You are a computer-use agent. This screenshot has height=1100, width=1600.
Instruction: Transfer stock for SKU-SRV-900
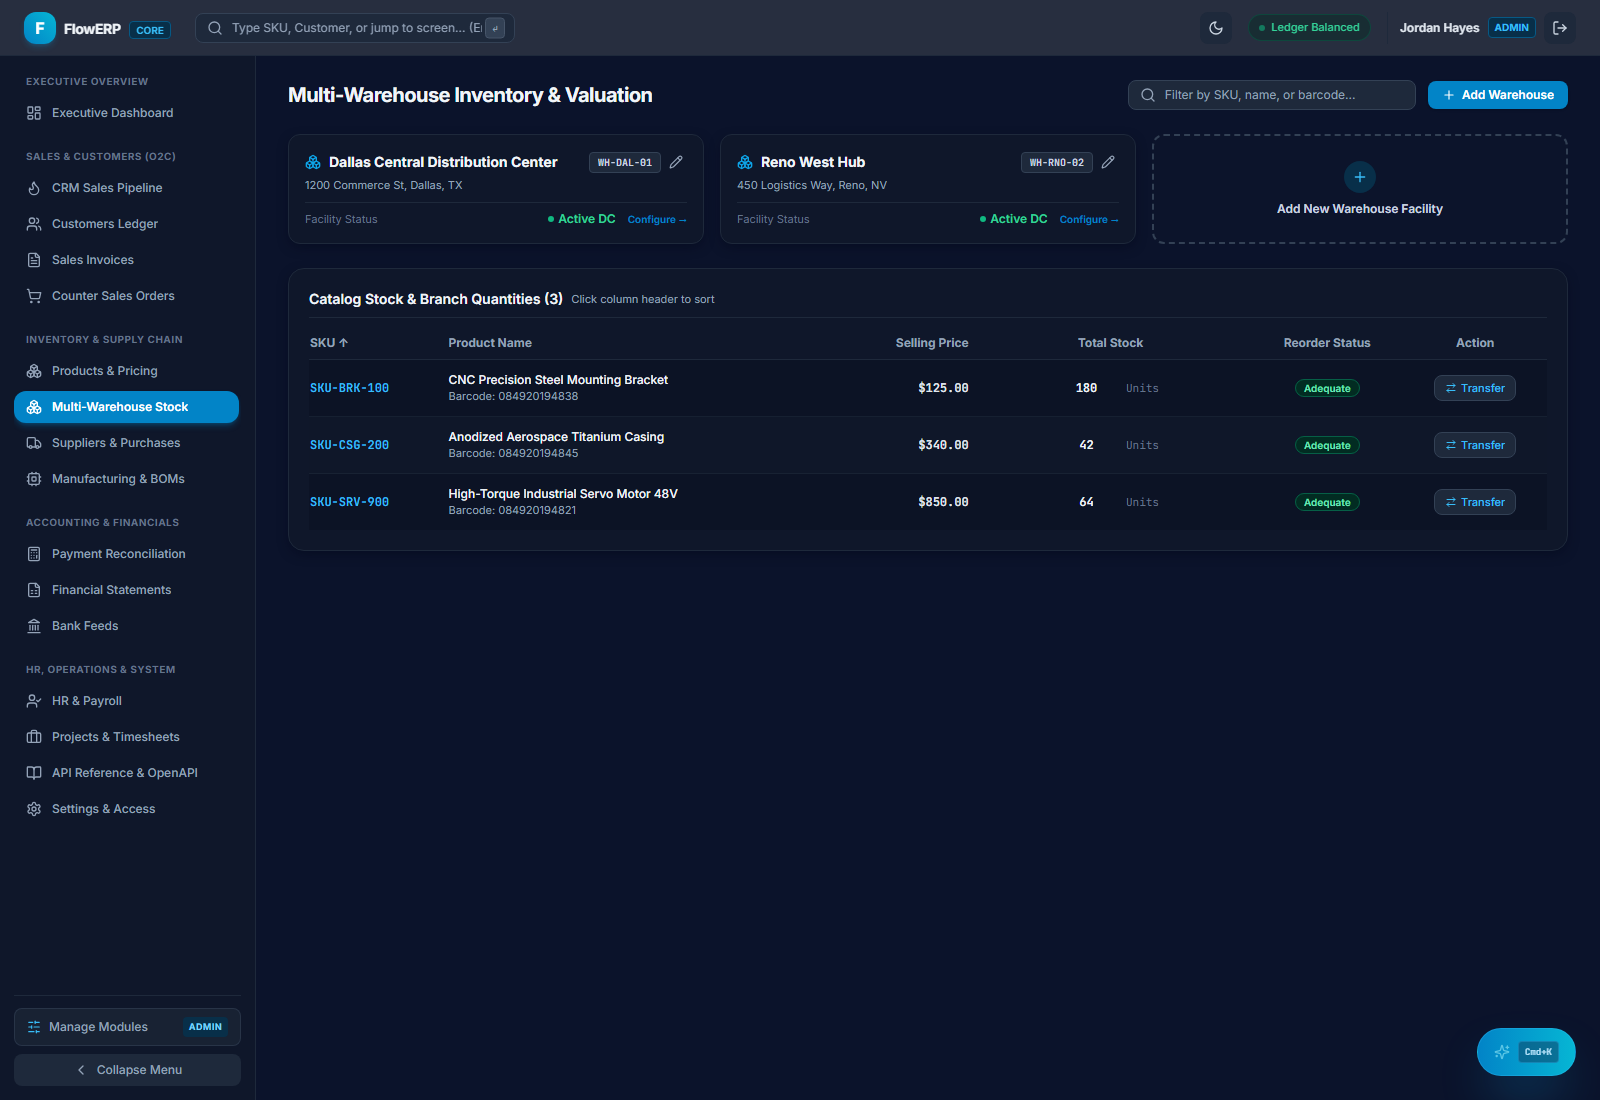1475,502
